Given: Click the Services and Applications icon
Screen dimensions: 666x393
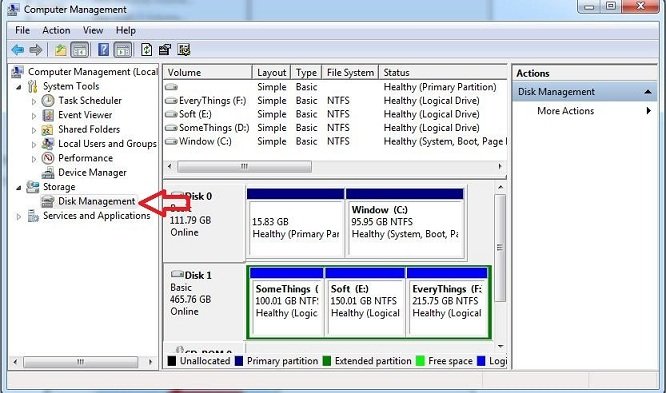Looking at the screenshot, I should [x=33, y=216].
